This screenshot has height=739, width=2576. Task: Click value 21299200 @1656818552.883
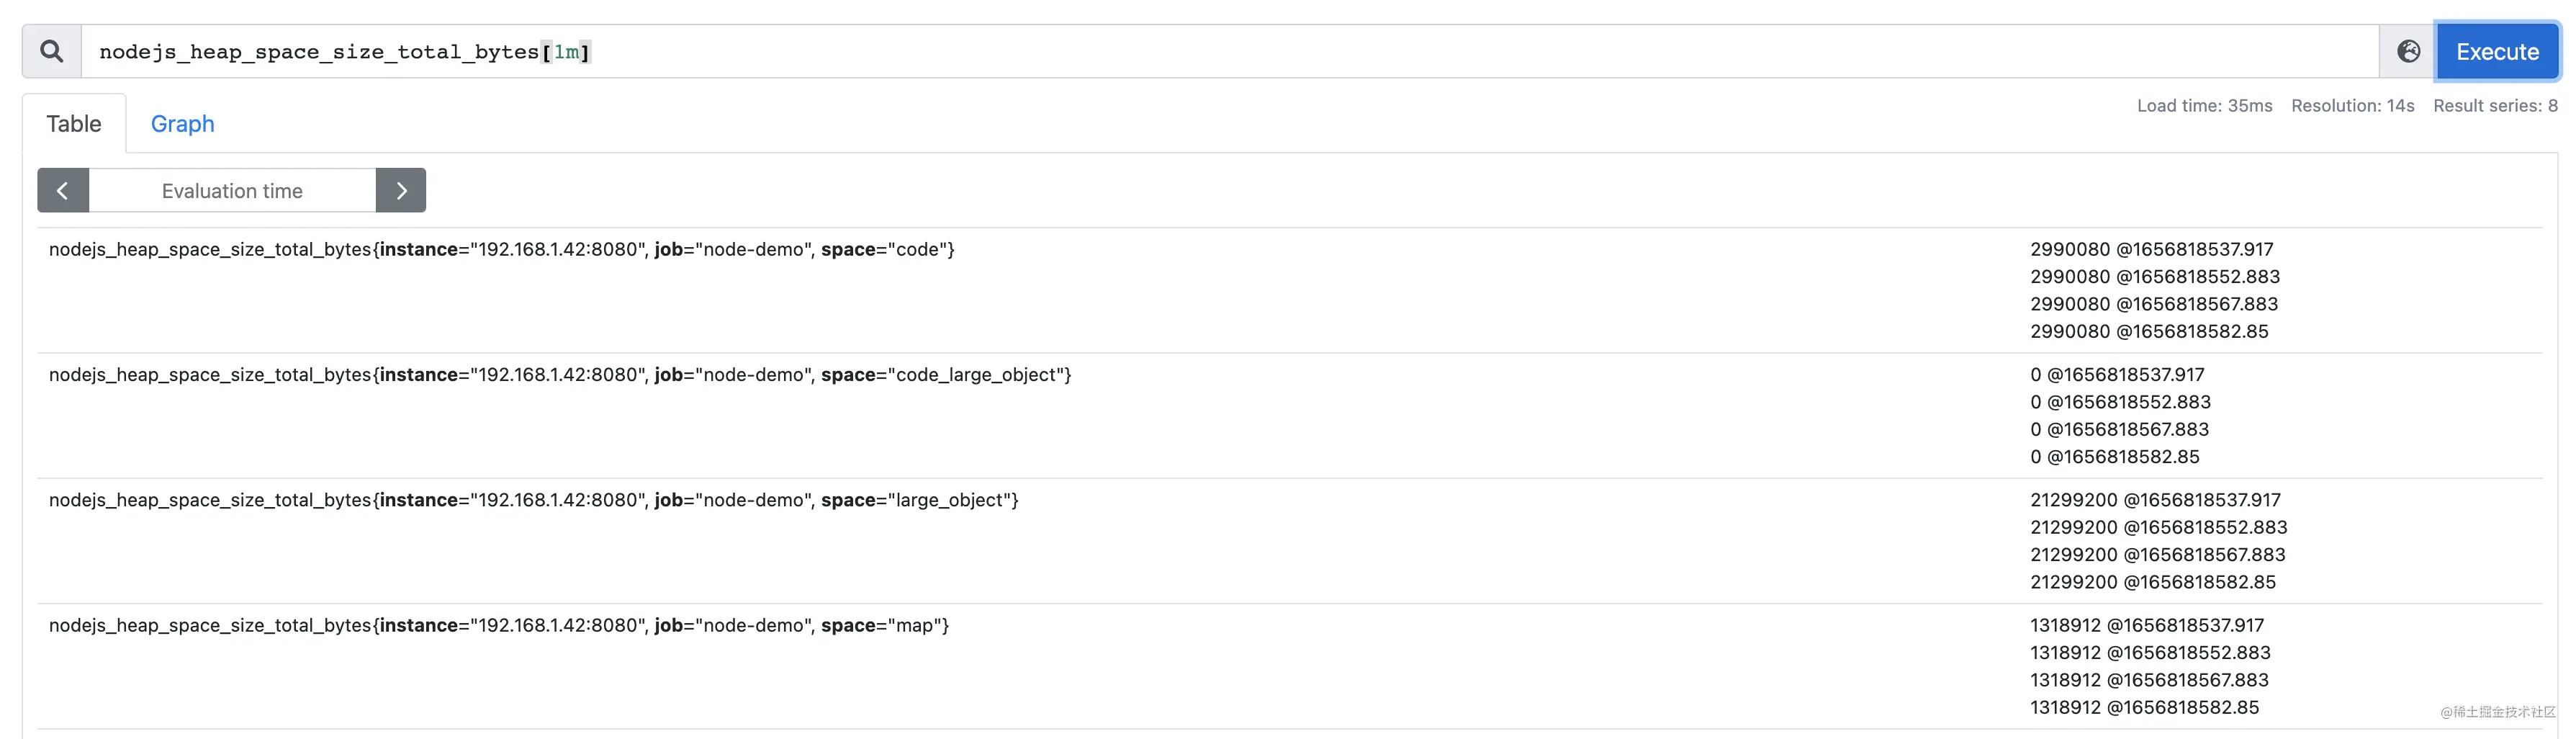click(x=2158, y=527)
